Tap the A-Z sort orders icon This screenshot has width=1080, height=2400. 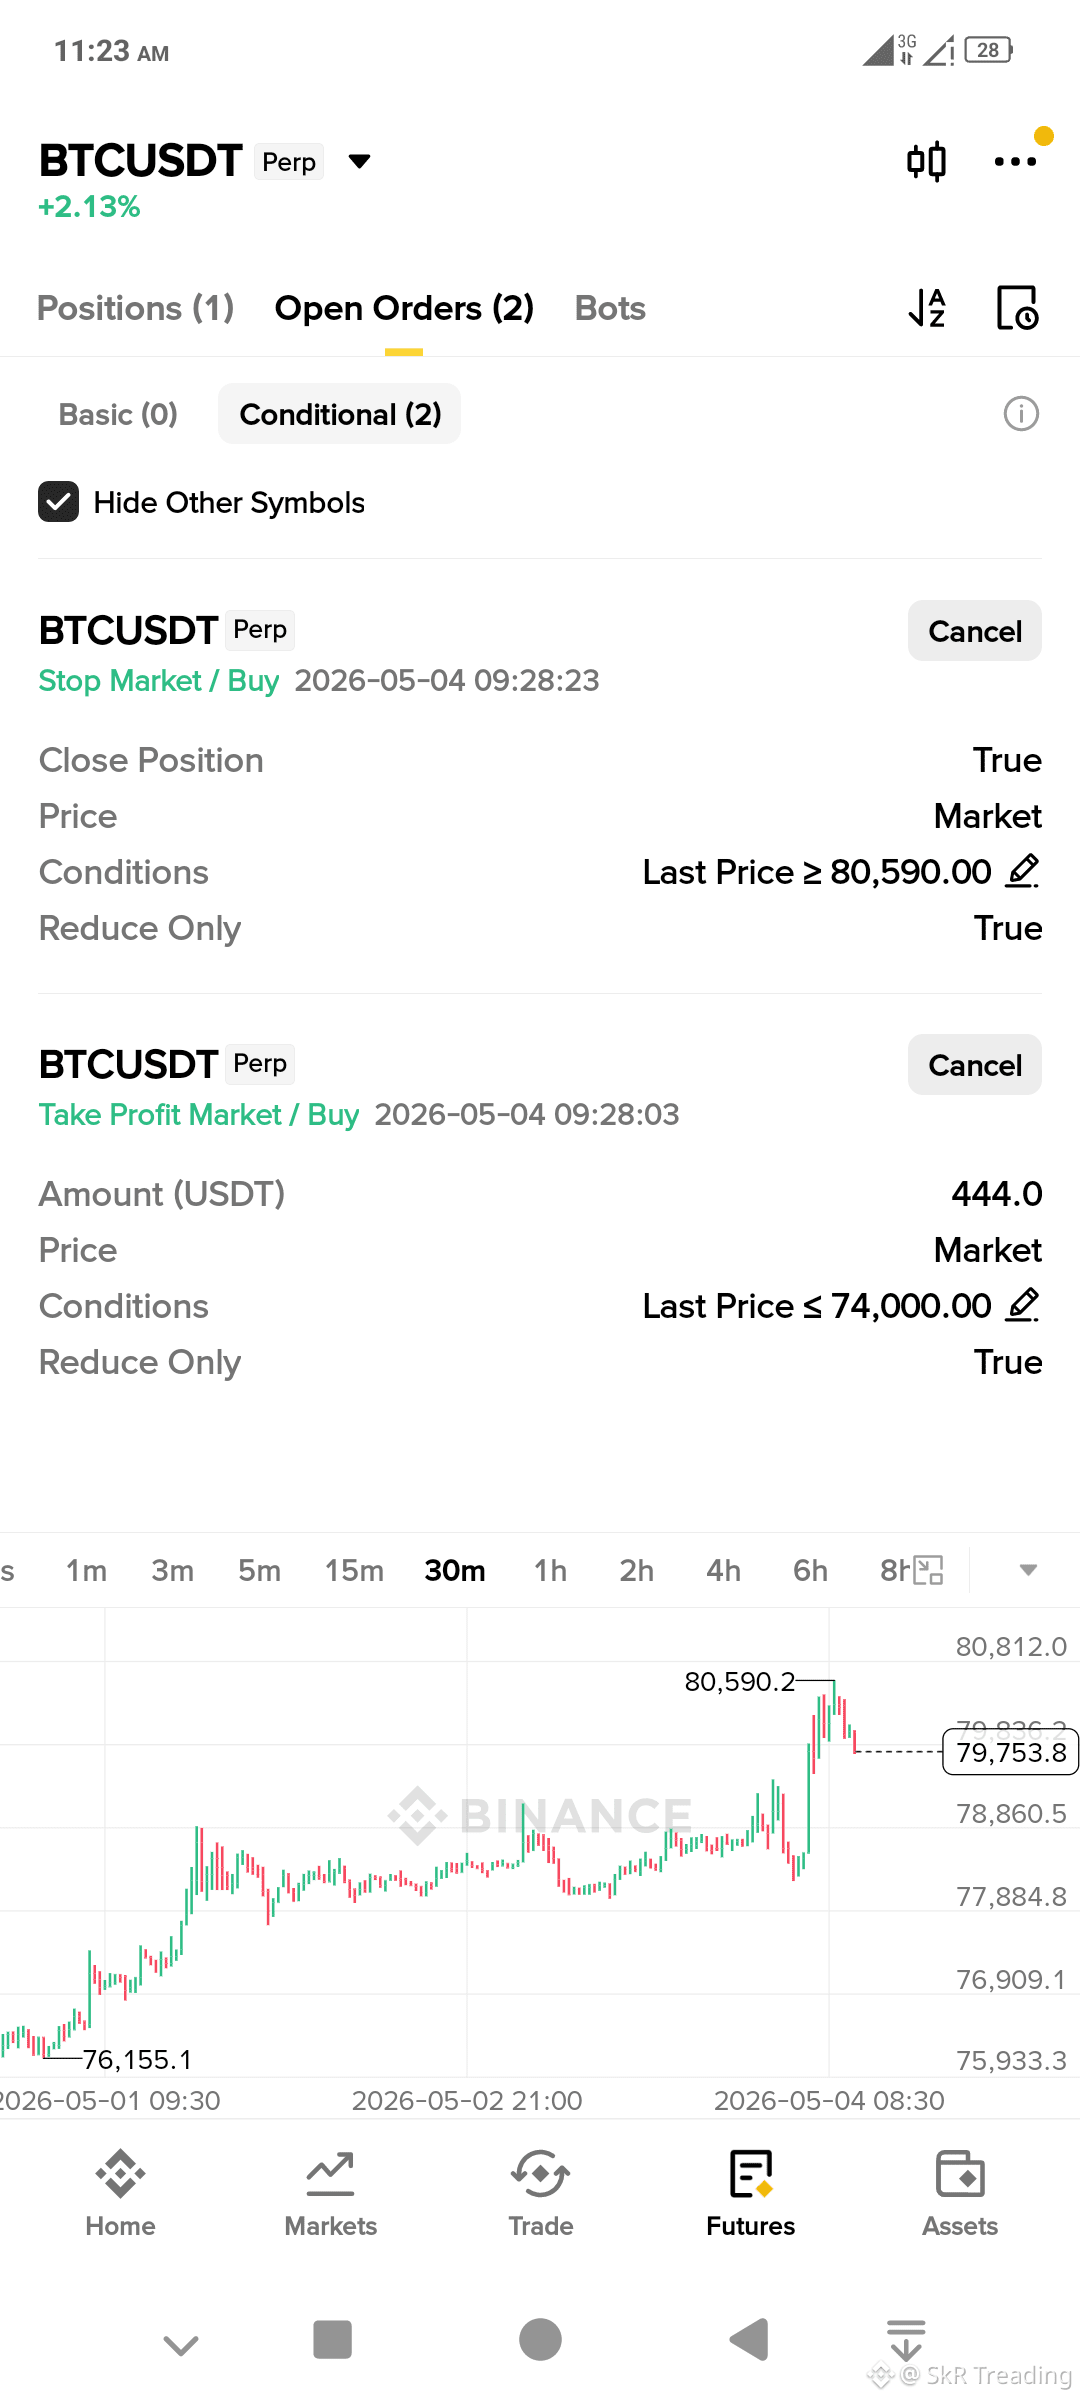tap(927, 308)
